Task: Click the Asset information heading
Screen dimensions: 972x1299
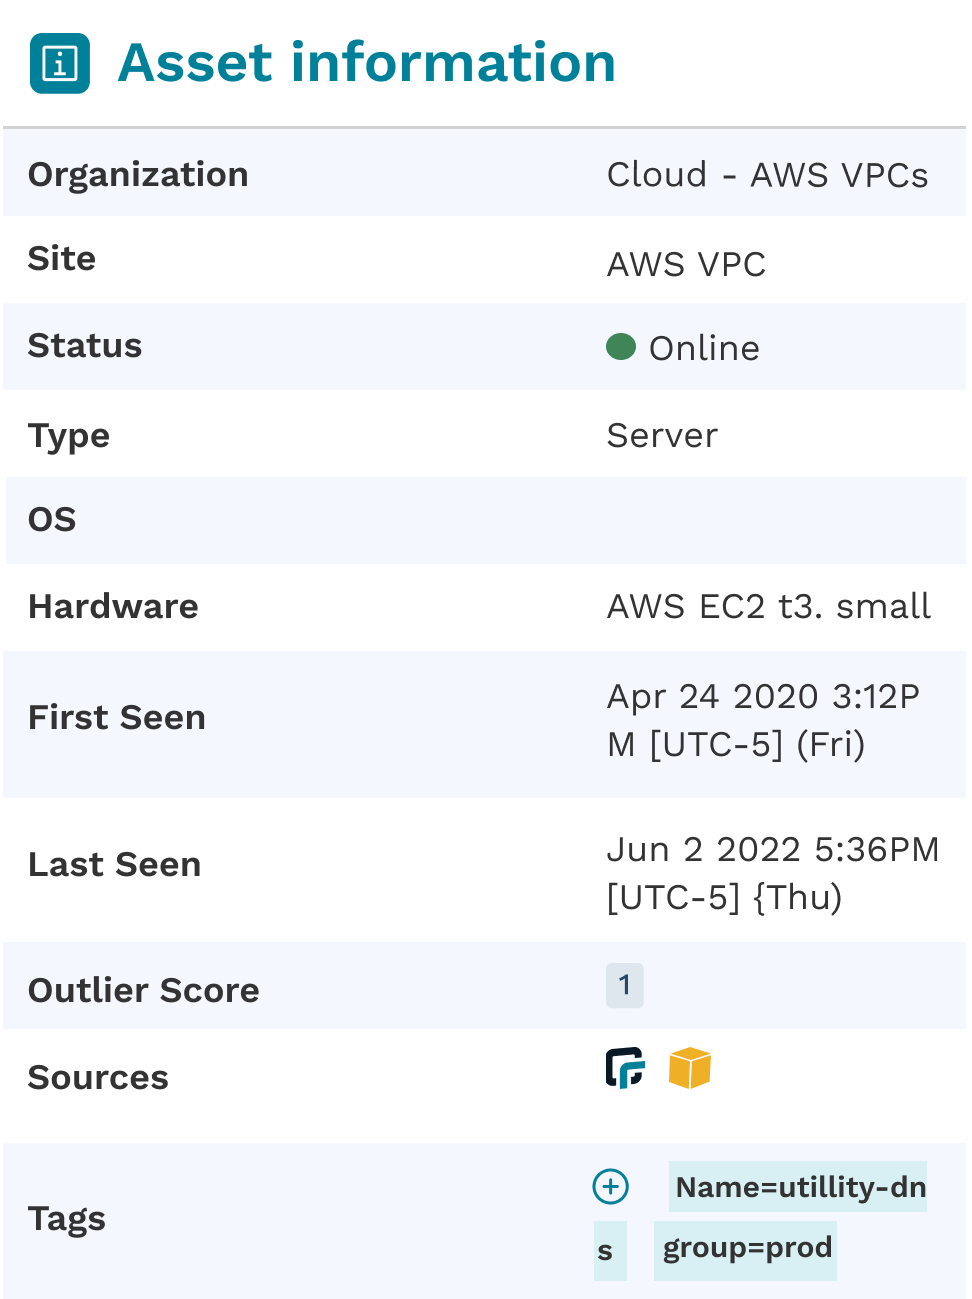Action: tap(367, 63)
